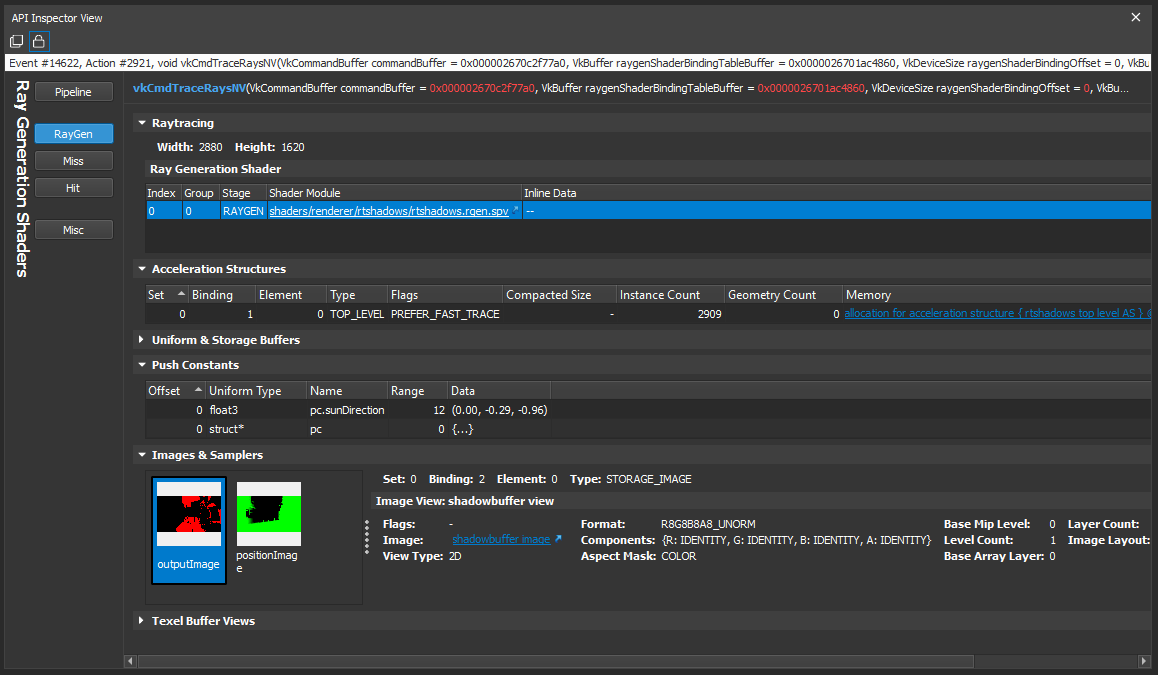Click the Index column header

click(x=163, y=193)
